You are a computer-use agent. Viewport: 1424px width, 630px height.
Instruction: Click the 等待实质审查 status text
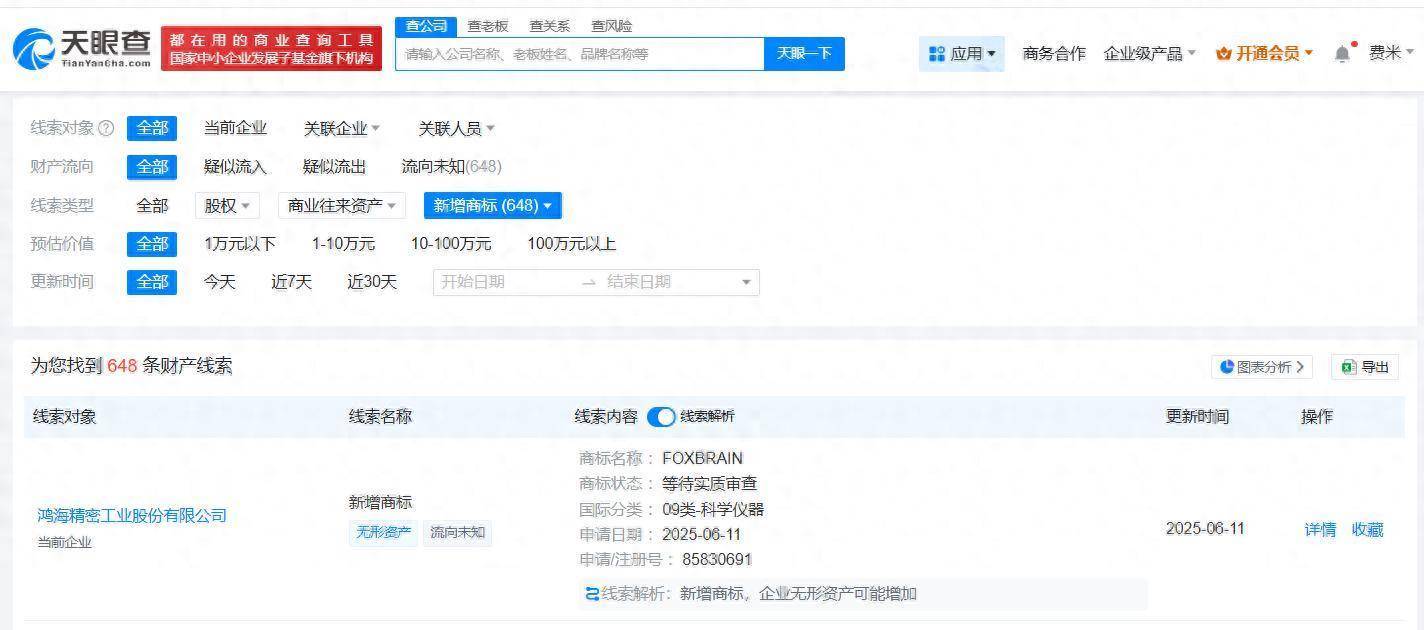(710, 484)
